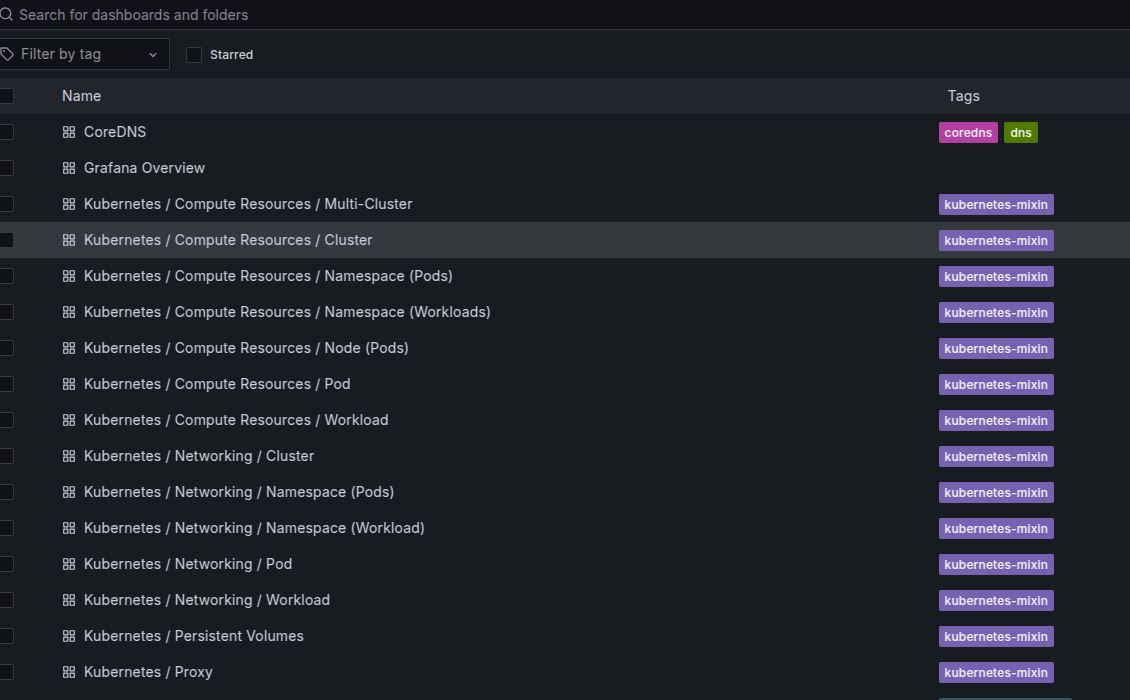
Task: Select checkbox for Compute Resources / Pod
Action: click(6, 384)
